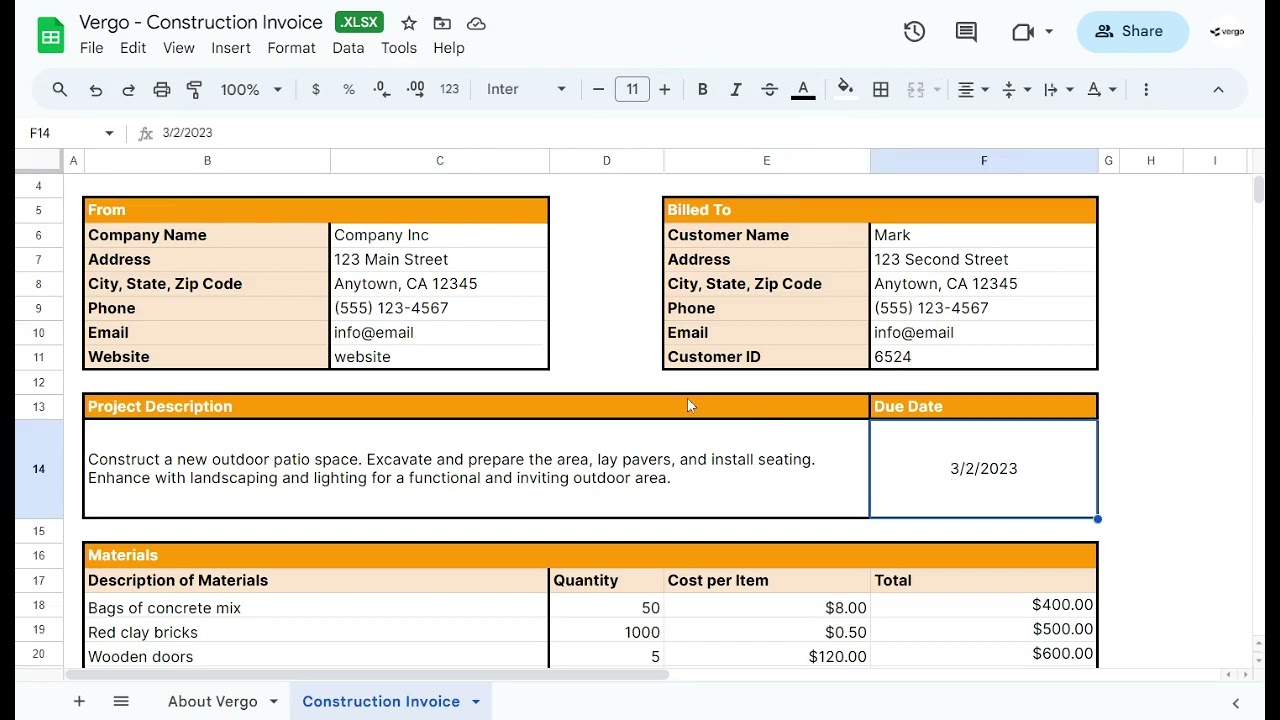Open the File menu

91,48
